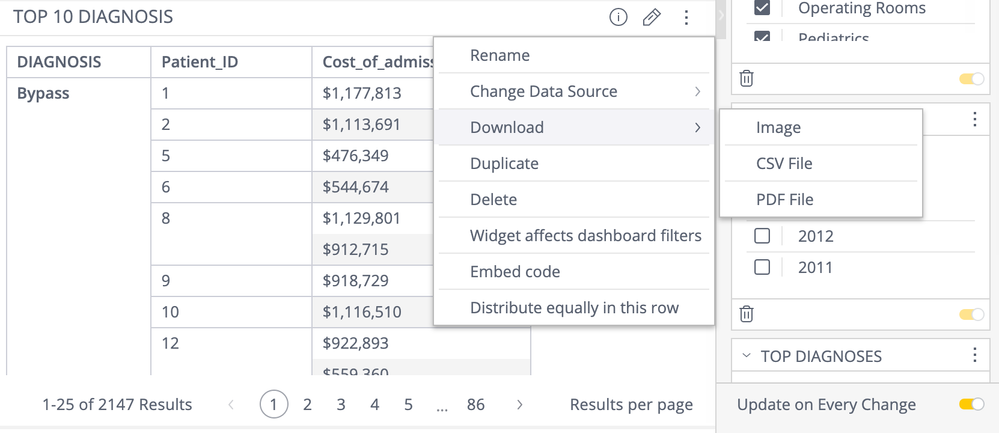Go to previous results page arrow

231,405
